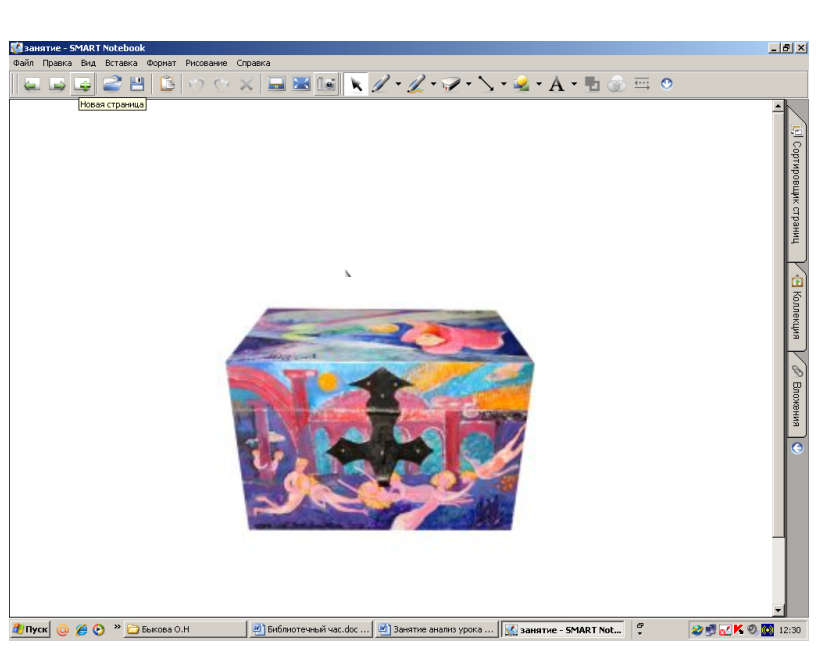Switch to Быкова О.Н folder on taskbar
The height and width of the screenshot is (663, 831).
point(185,629)
